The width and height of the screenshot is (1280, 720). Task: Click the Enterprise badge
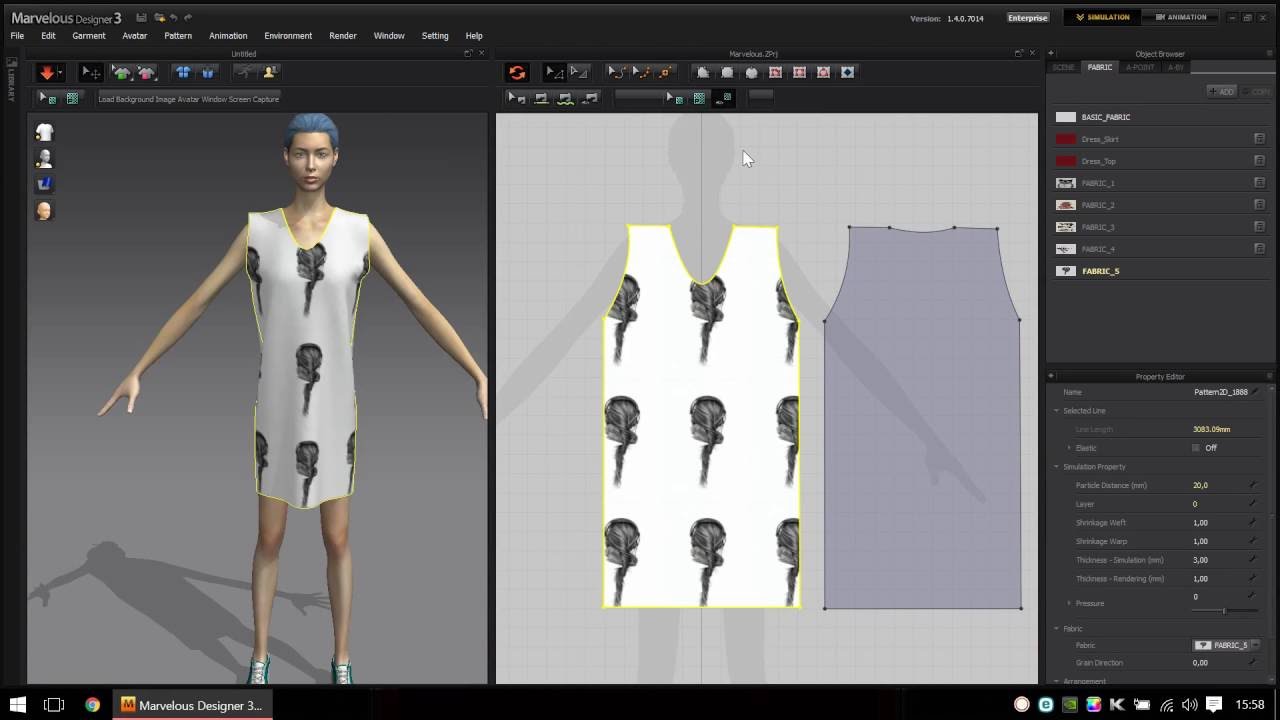[x=1027, y=18]
